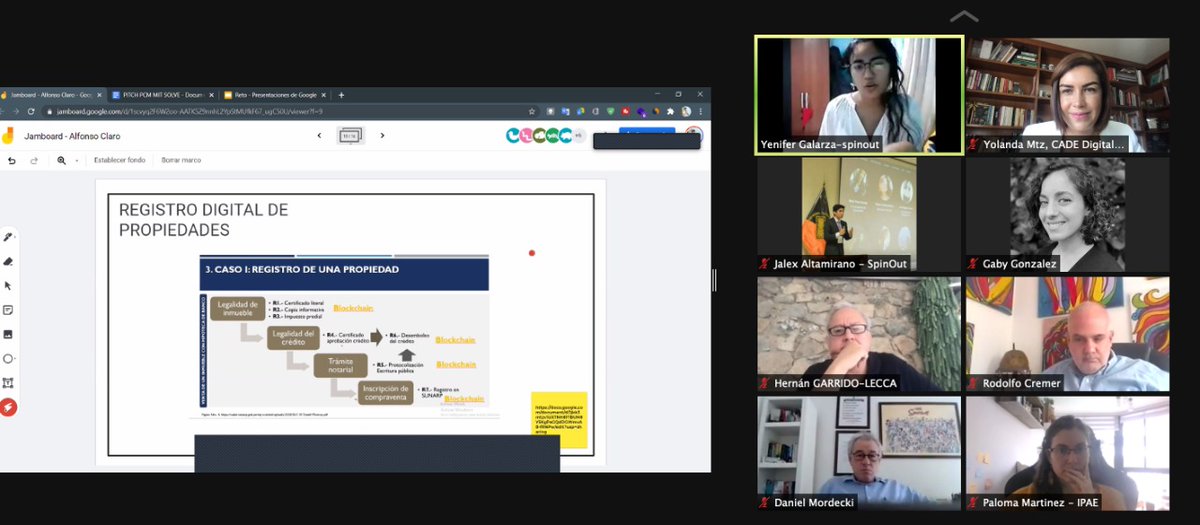This screenshot has width=1200, height=525.
Task: Select Yolanda Mtz, CADE Digital video tile
Action: 1067,96
